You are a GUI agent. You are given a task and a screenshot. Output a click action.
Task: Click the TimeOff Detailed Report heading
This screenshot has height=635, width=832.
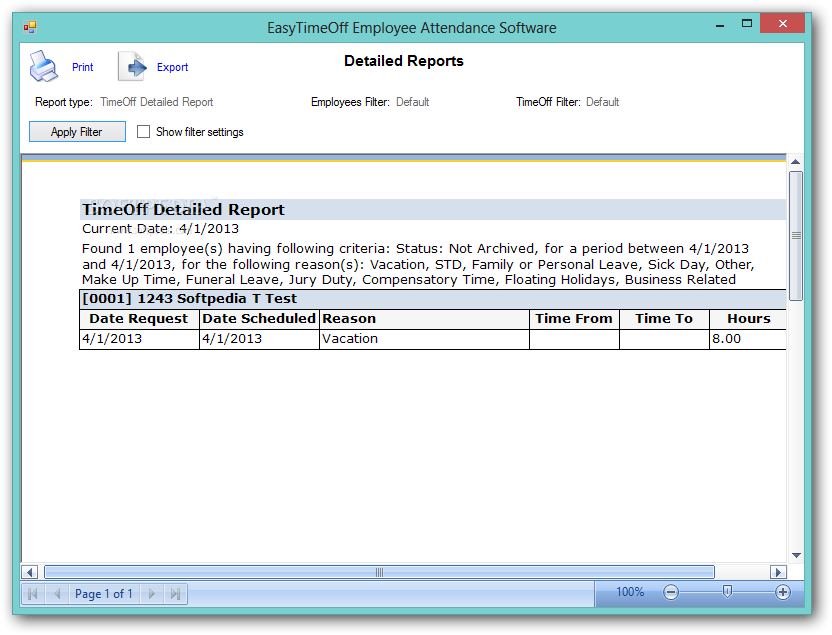(183, 210)
